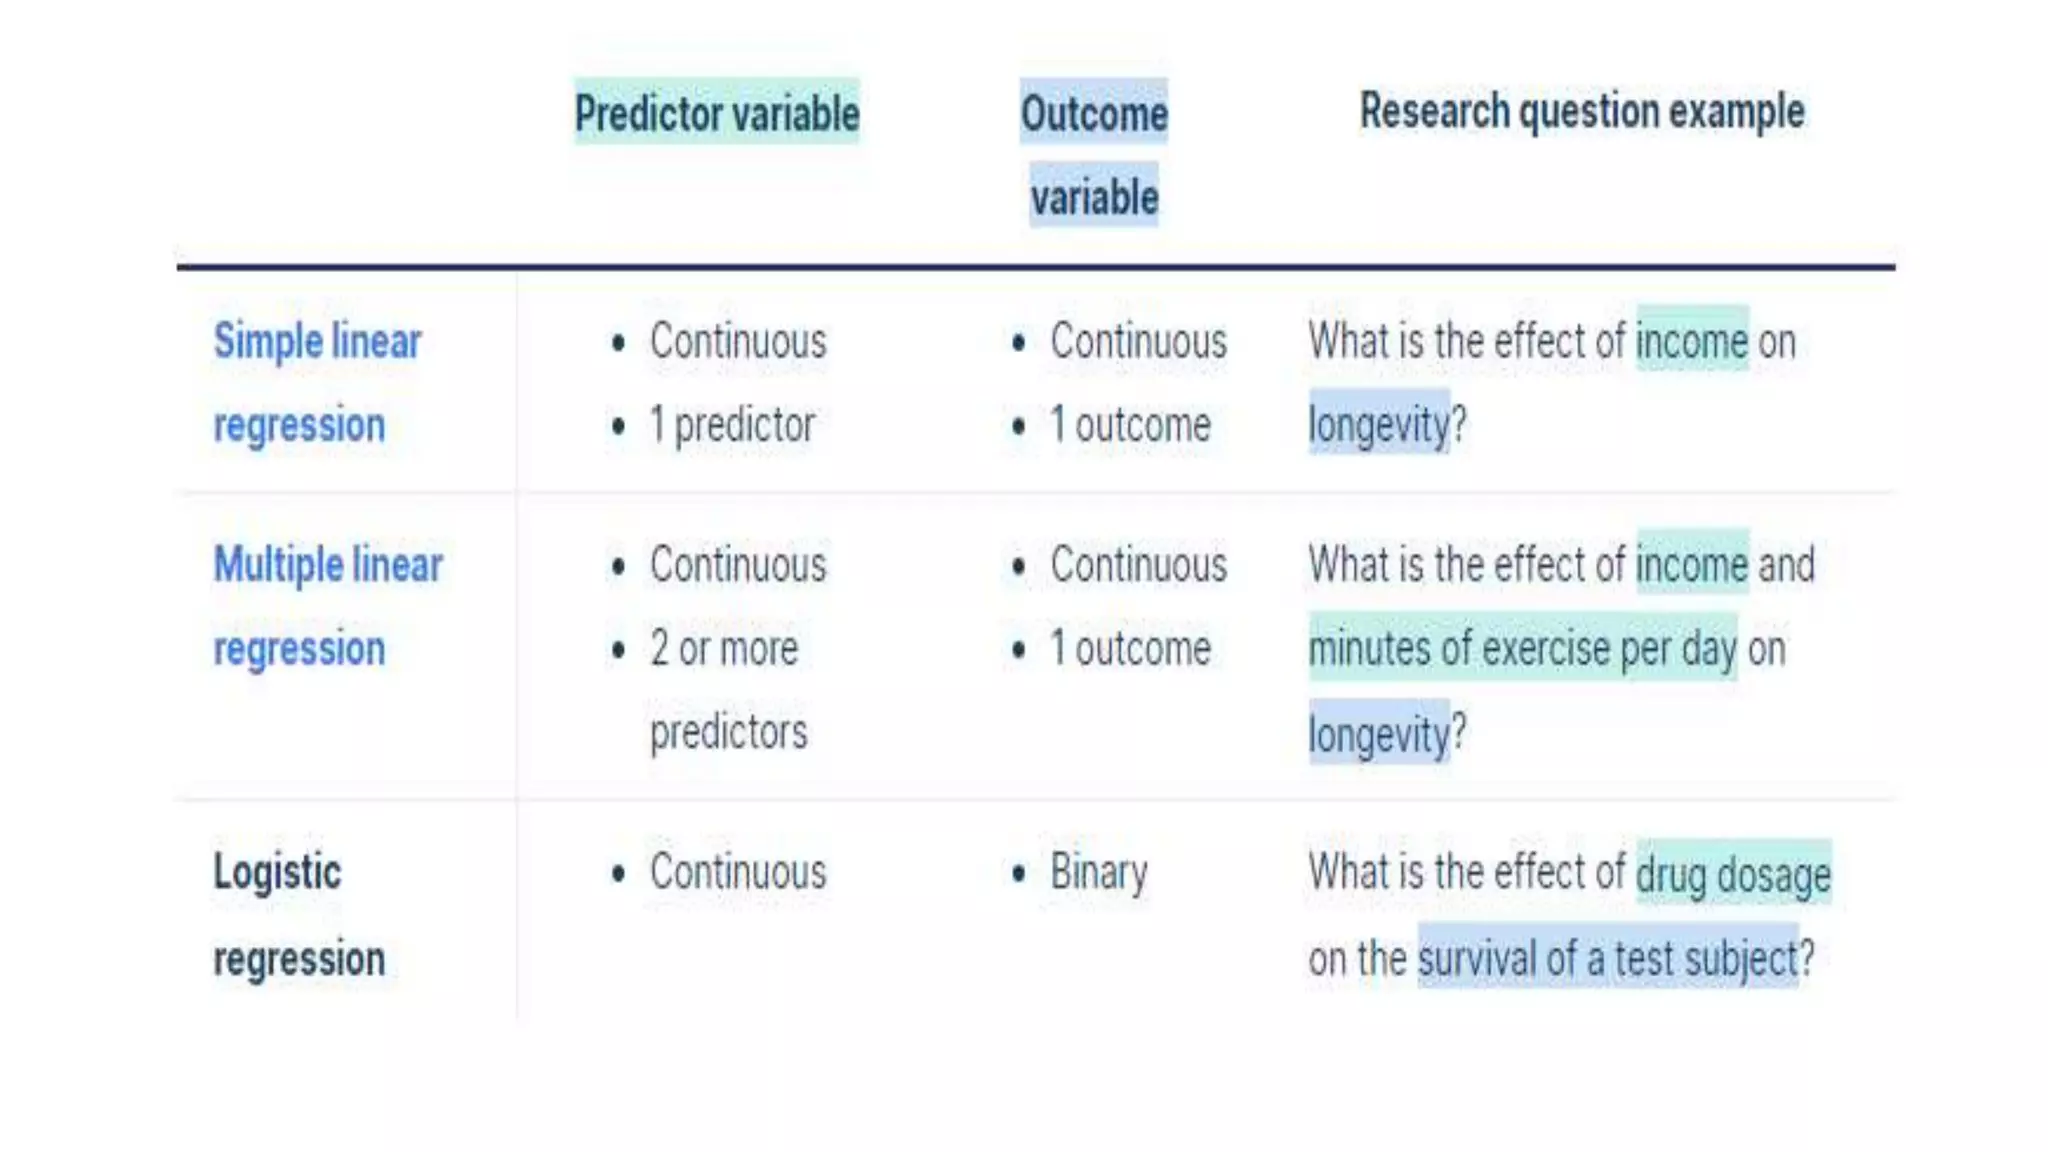The height and width of the screenshot is (1152, 2048).
Task: Click the Binary outcome bullet item
Action: (1098, 872)
